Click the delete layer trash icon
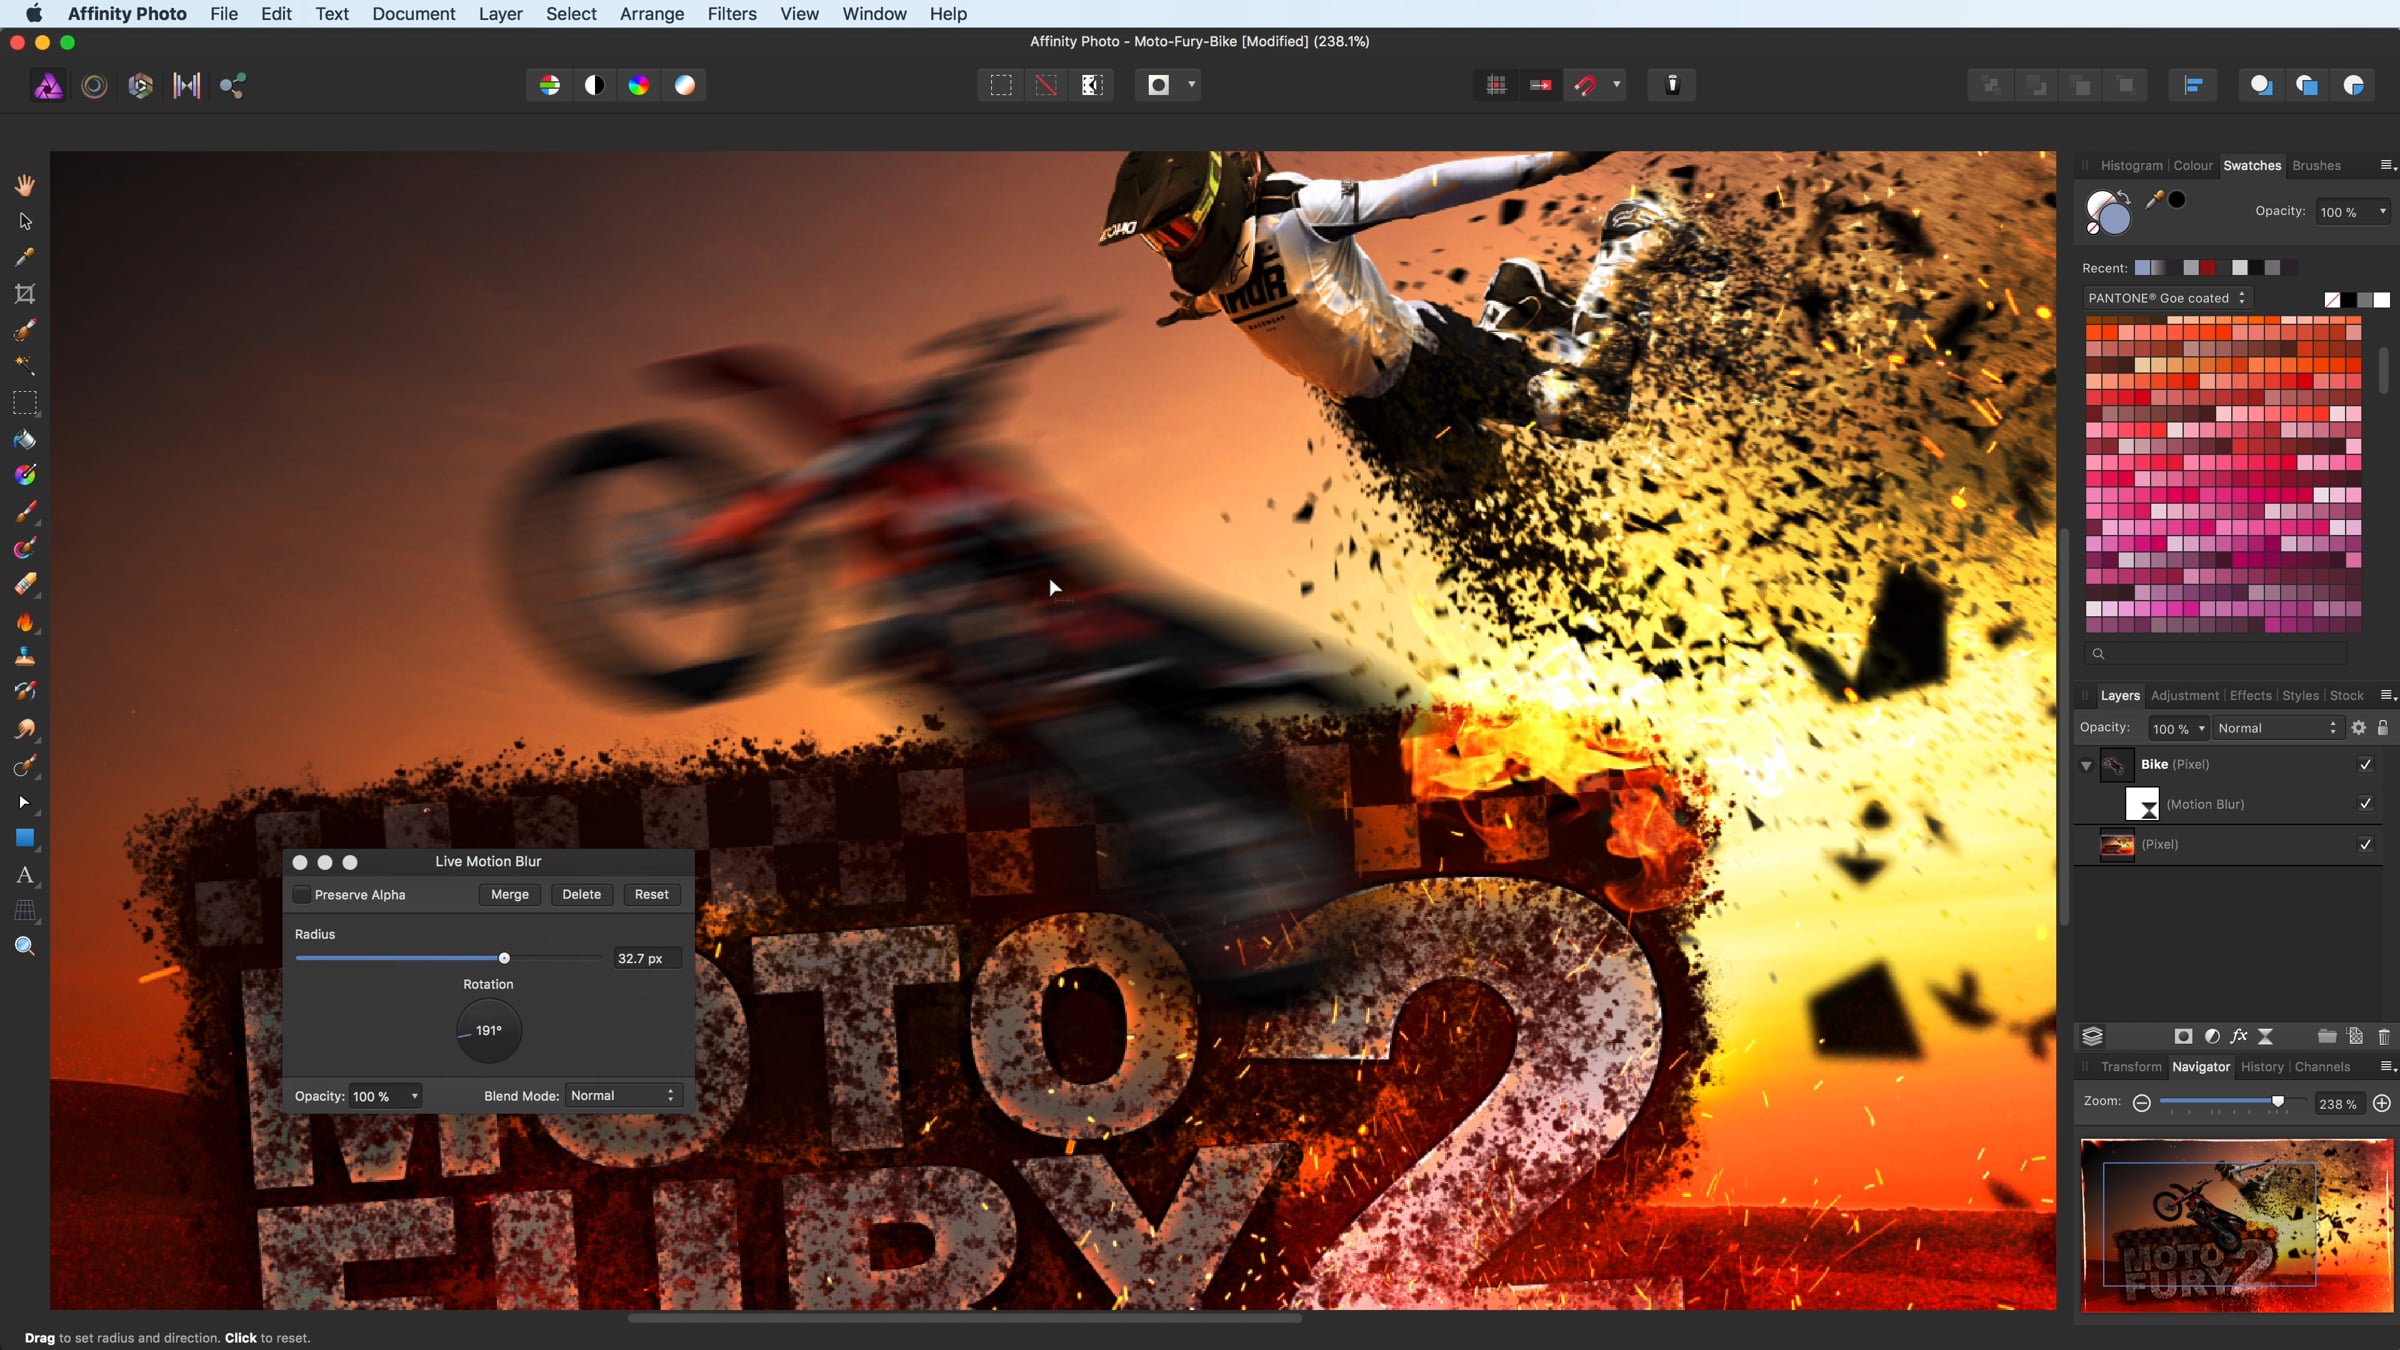 [2384, 1036]
